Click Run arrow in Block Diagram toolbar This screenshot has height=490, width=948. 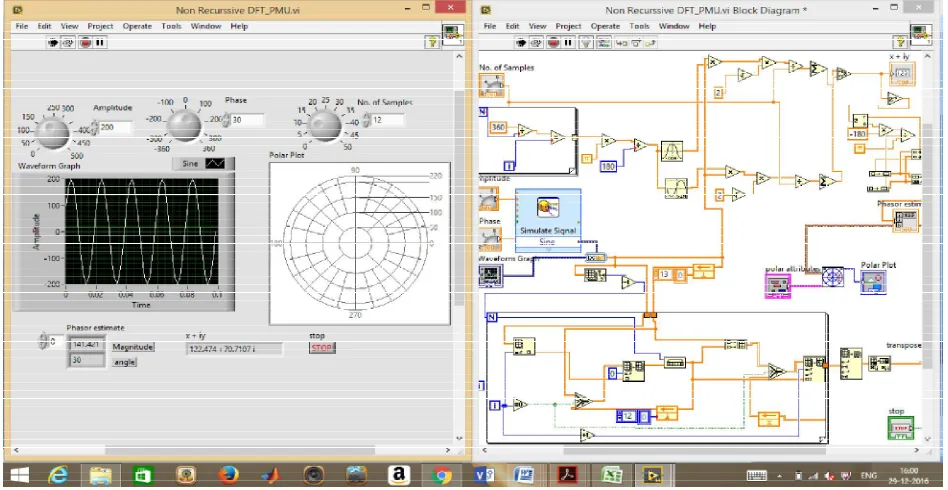pyautogui.click(x=521, y=43)
